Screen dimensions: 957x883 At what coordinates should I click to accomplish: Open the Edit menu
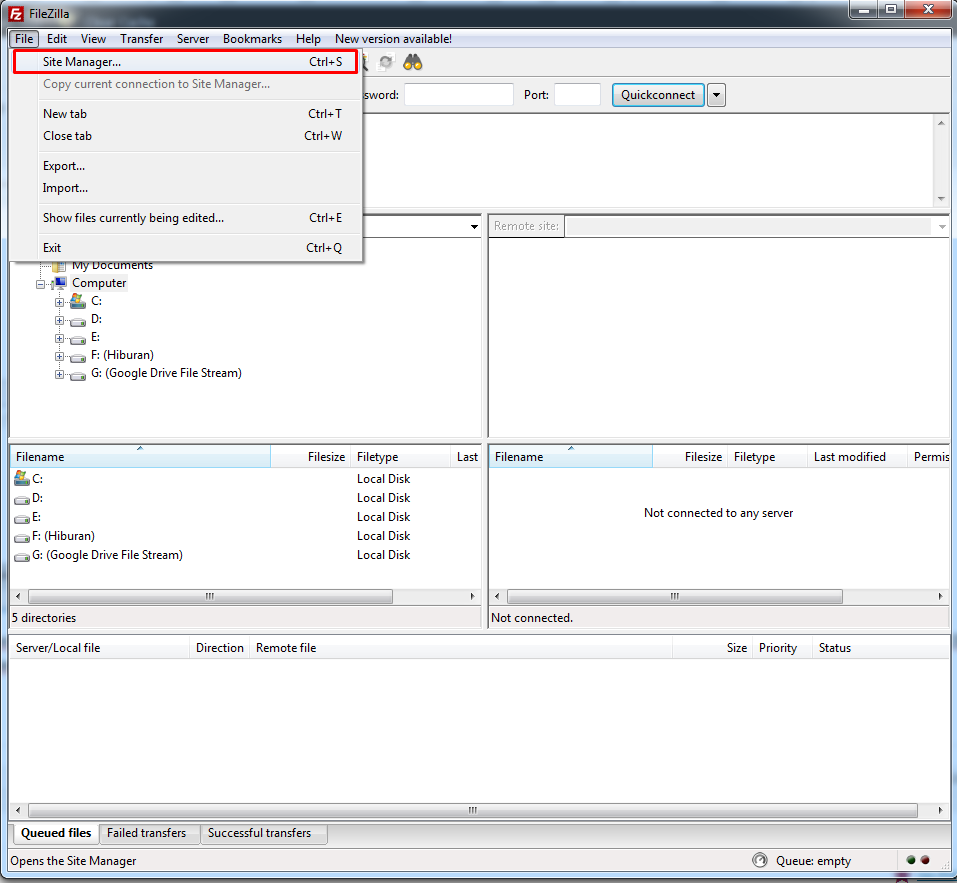57,38
